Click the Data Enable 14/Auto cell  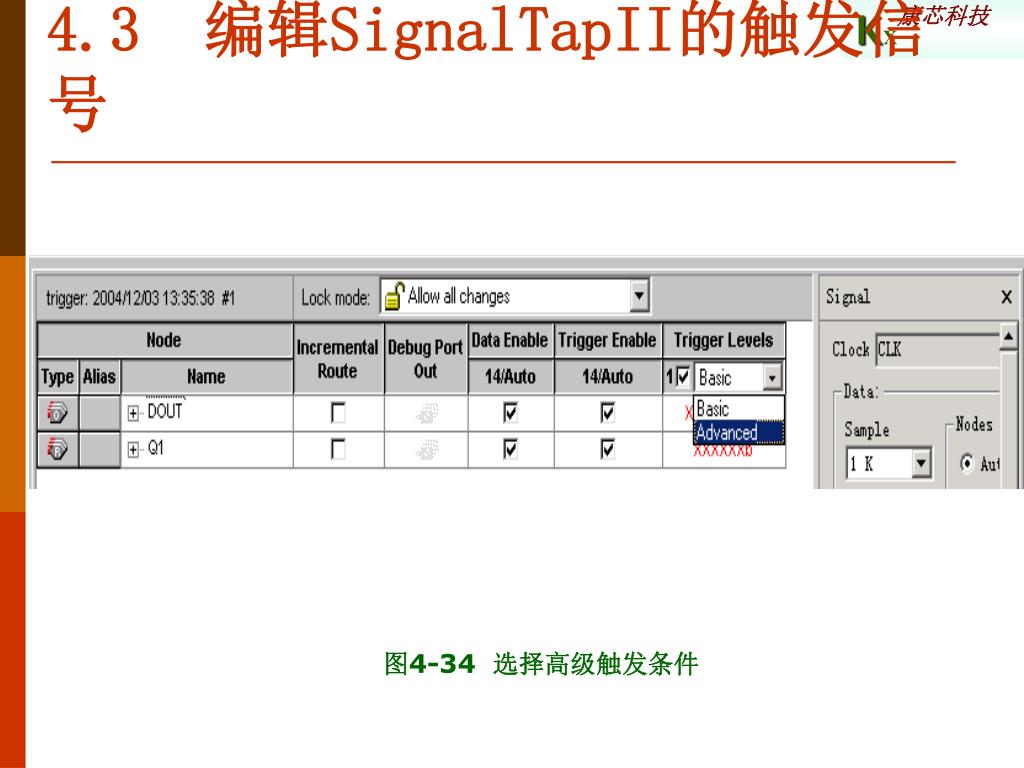510,377
